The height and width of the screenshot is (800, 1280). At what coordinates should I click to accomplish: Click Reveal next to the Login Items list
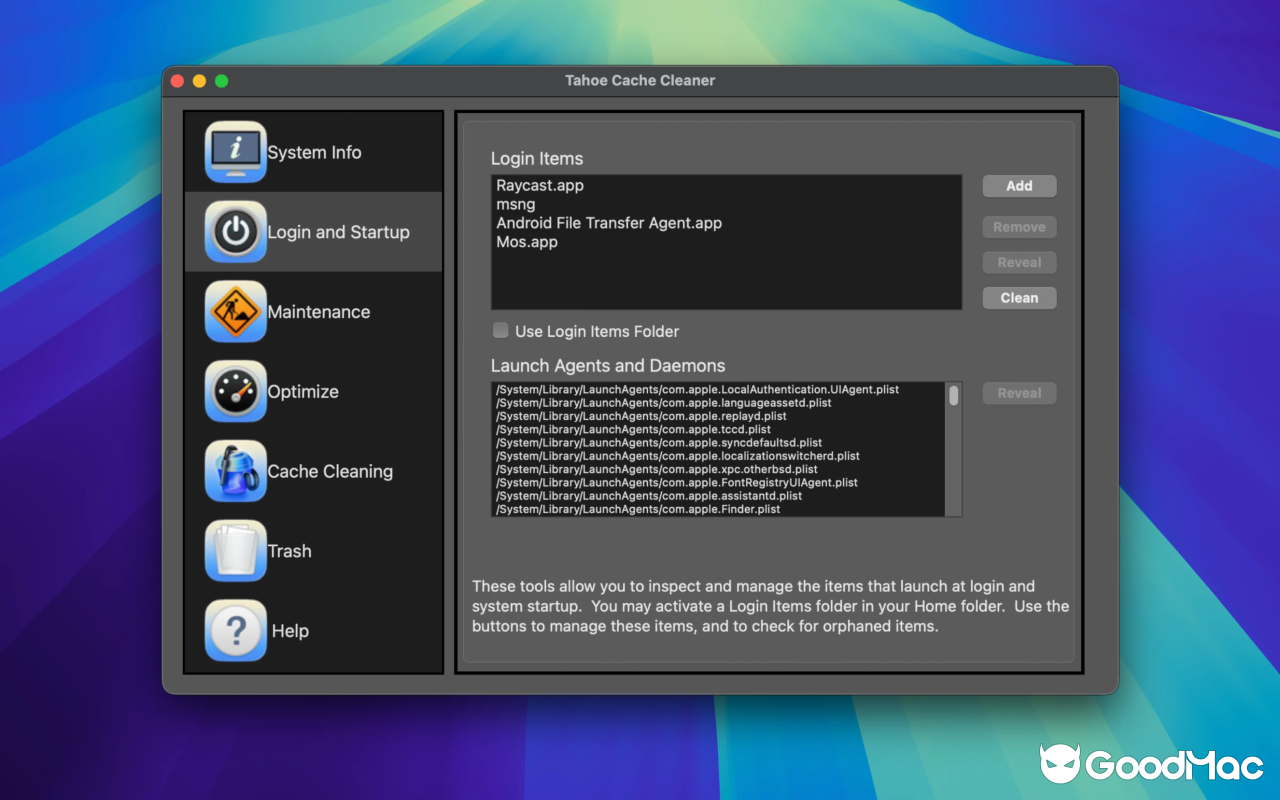pyautogui.click(x=1019, y=262)
